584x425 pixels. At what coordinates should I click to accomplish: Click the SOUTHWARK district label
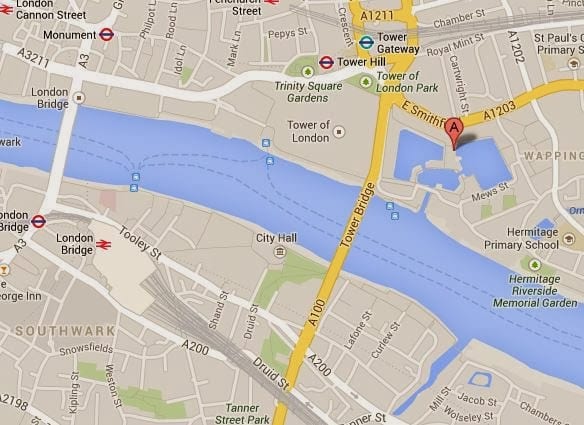pos(65,331)
